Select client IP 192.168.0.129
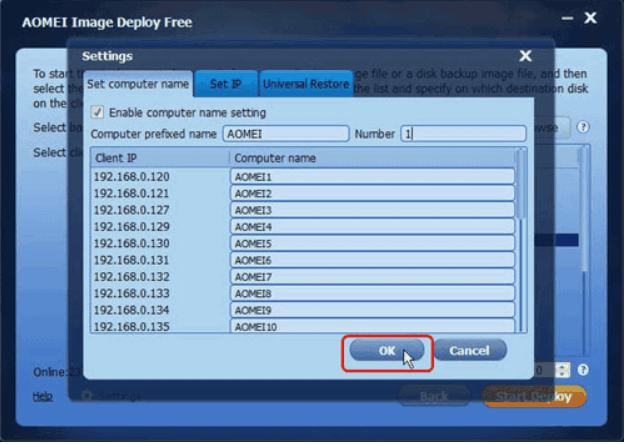Viewport: 626px width, 444px height. coord(131,227)
